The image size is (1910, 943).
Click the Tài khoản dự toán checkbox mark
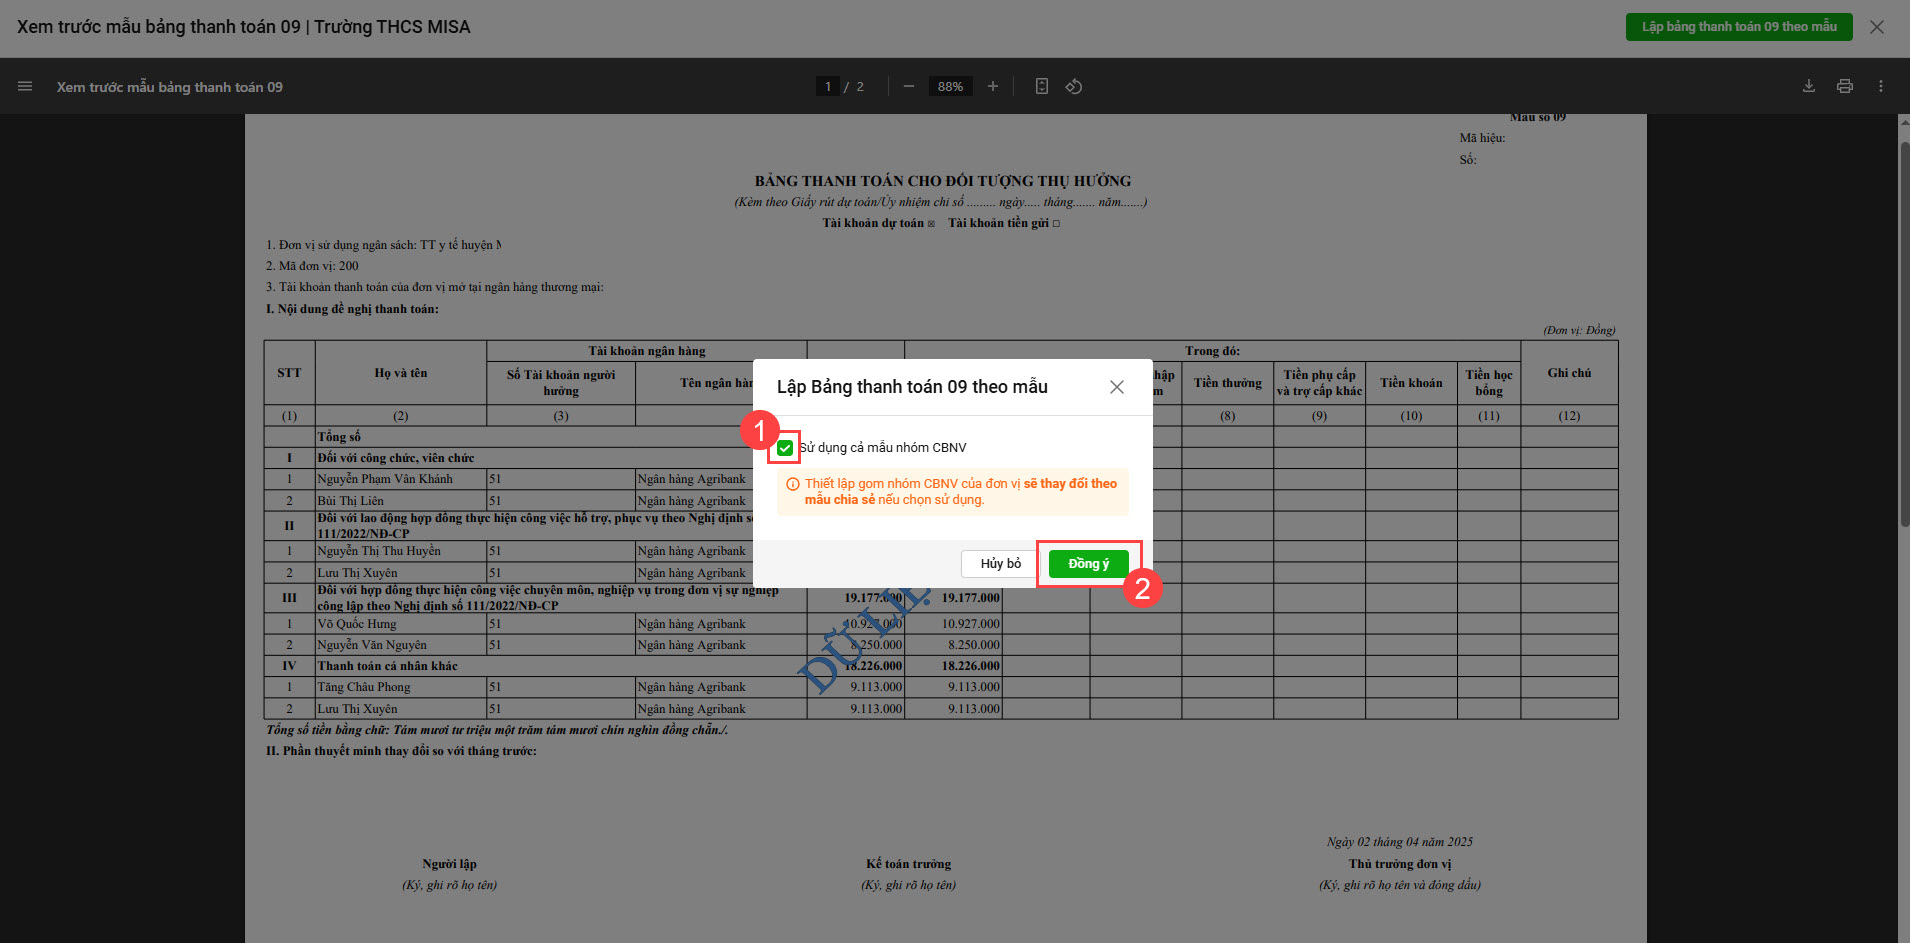(x=931, y=224)
